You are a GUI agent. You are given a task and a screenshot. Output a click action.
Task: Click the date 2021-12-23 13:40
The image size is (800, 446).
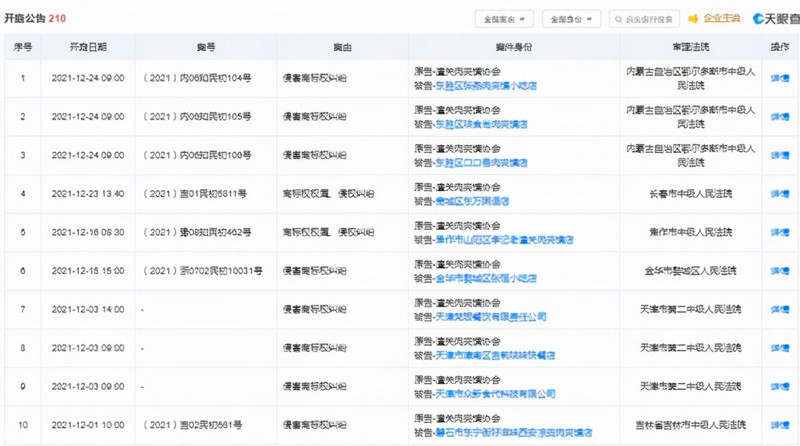88,194
